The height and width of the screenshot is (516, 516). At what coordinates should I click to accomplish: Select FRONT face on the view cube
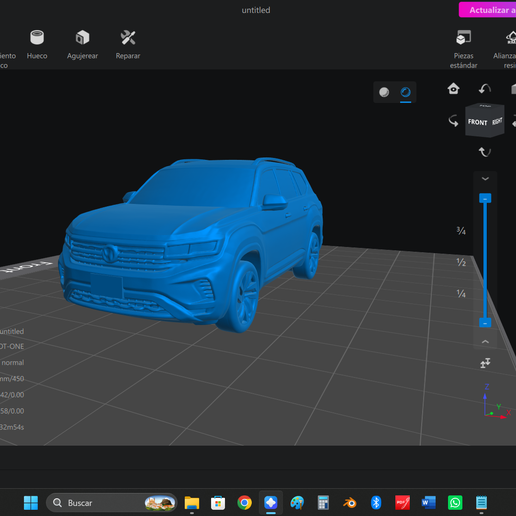(477, 122)
